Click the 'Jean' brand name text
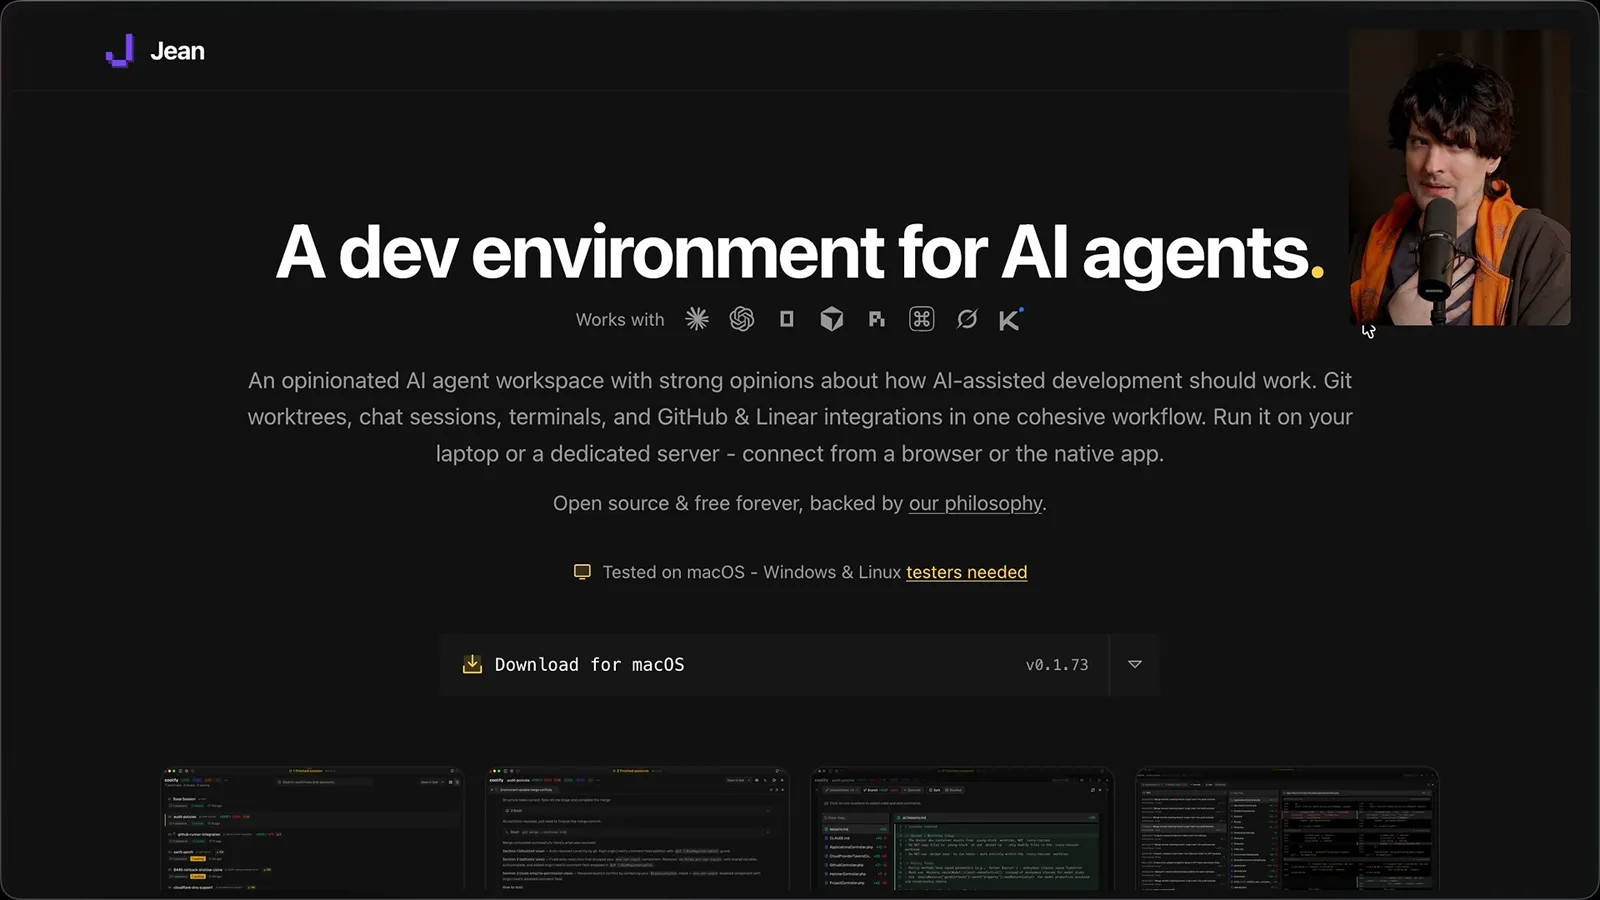 click(177, 51)
